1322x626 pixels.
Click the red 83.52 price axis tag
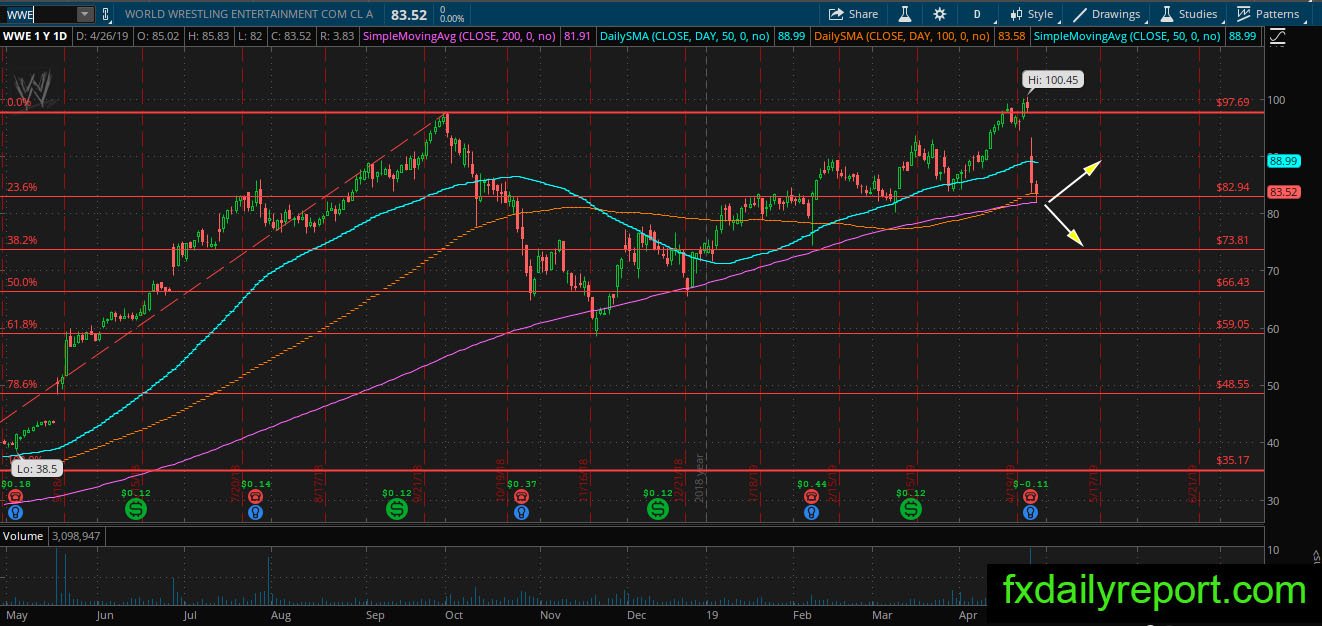pyautogui.click(x=1282, y=192)
